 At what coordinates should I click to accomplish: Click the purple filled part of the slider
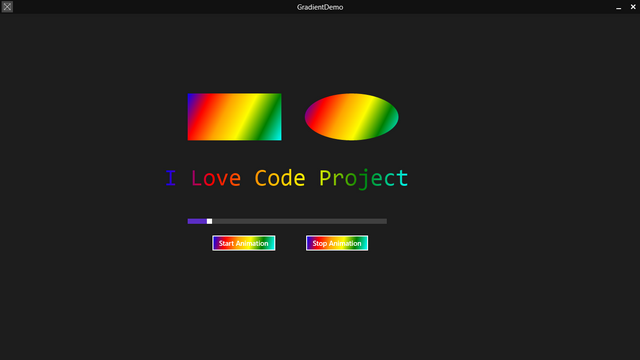197,221
